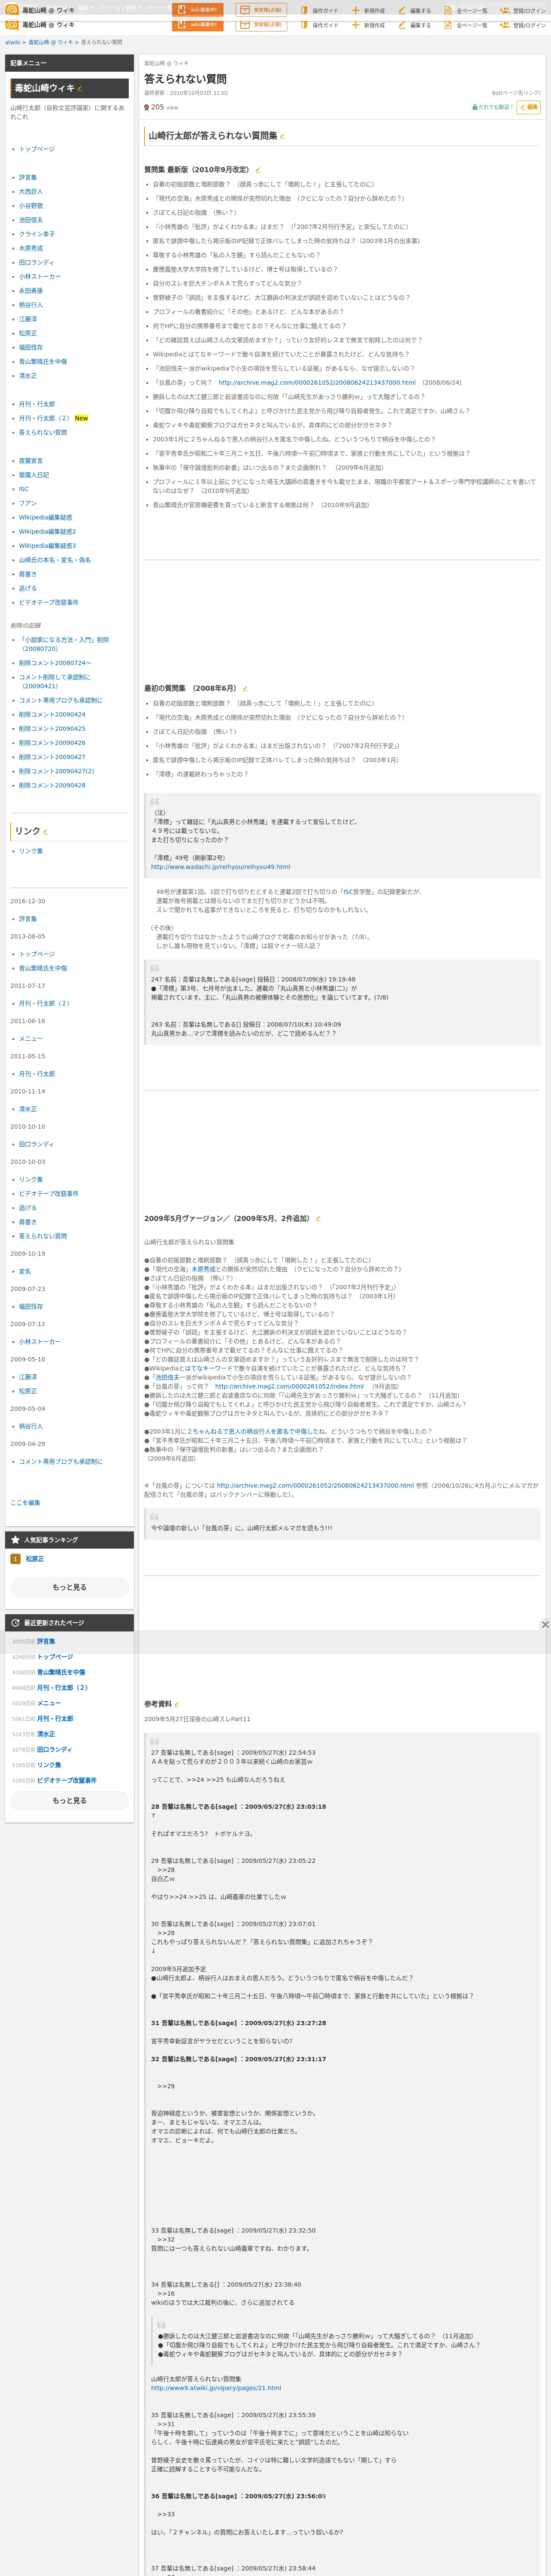Open コメント専用ブログも承認制に under 2009-04-29
The height and width of the screenshot is (2576, 551).
[61, 1462]
